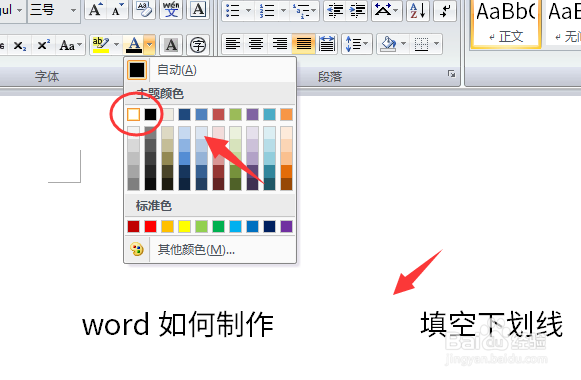The image size is (581, 380).
Task: Expand the numbering dropdown arrow
Action: pyautogui.click(x=283, y=10)
